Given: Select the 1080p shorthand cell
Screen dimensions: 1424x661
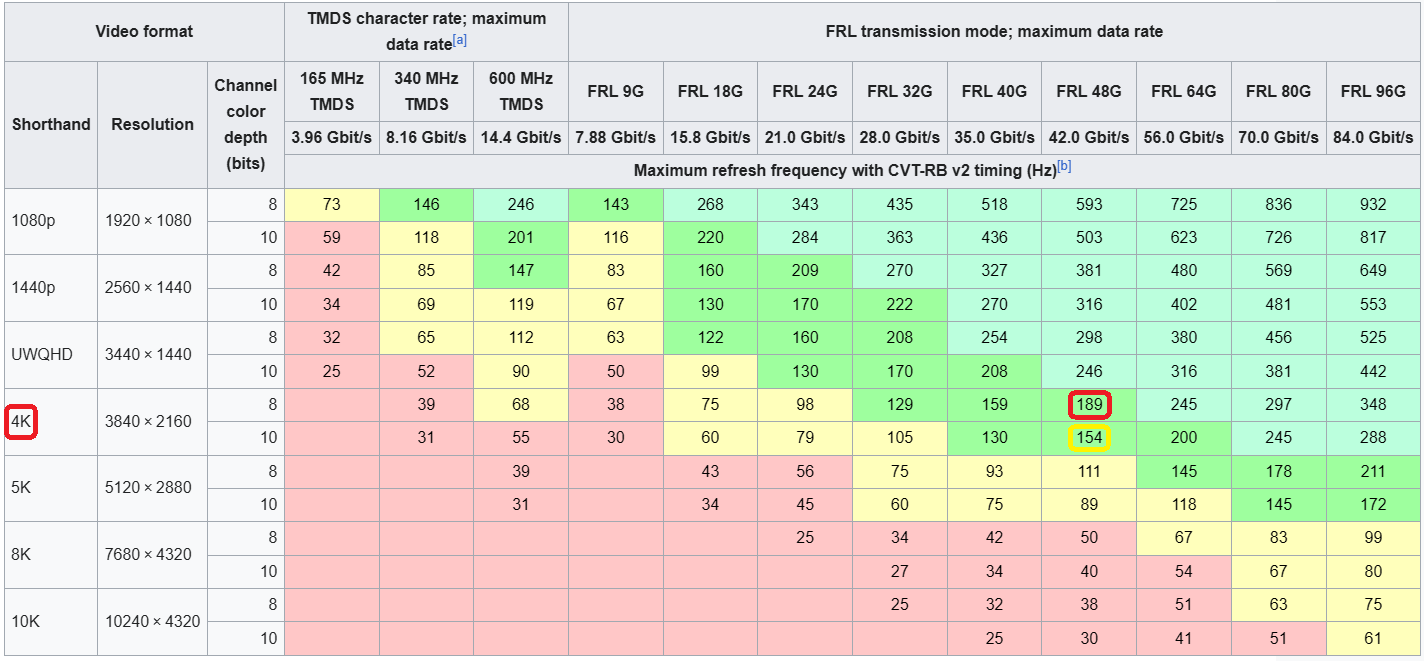Looking at the screenshot, I should coord(51,221).
